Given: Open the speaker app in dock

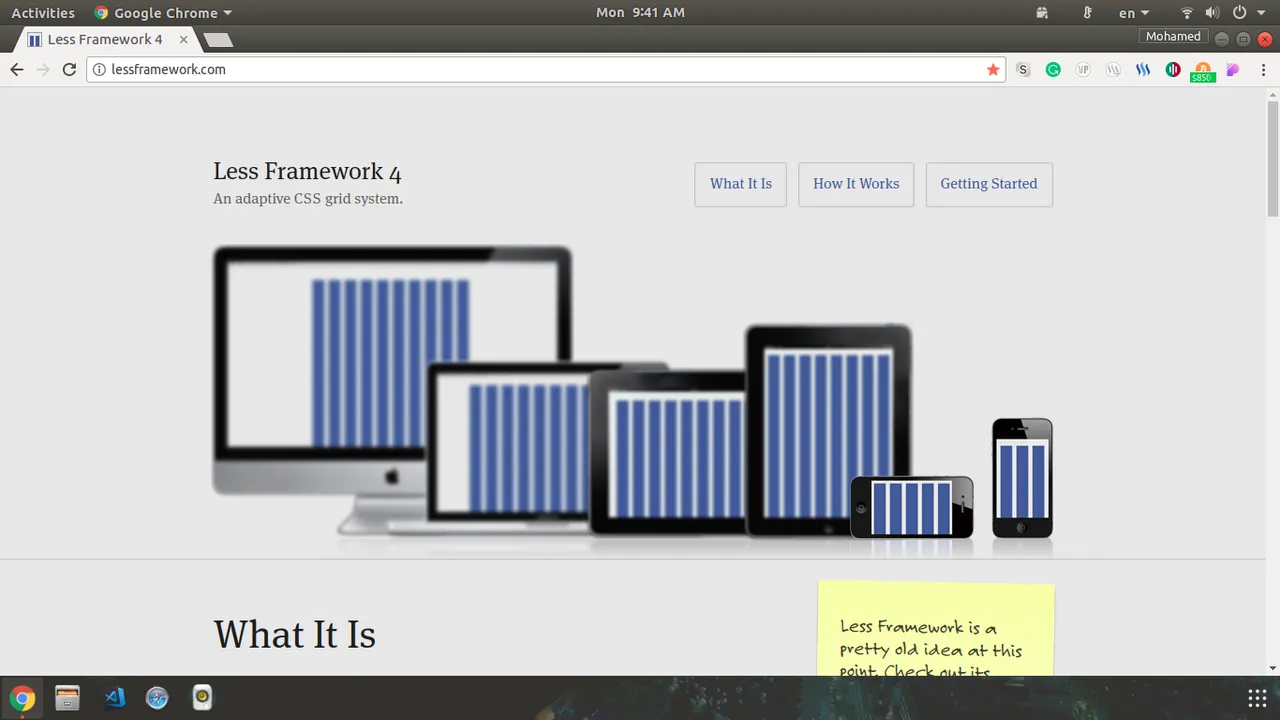Looking at the screenshot, I should (x=202, y=698).
